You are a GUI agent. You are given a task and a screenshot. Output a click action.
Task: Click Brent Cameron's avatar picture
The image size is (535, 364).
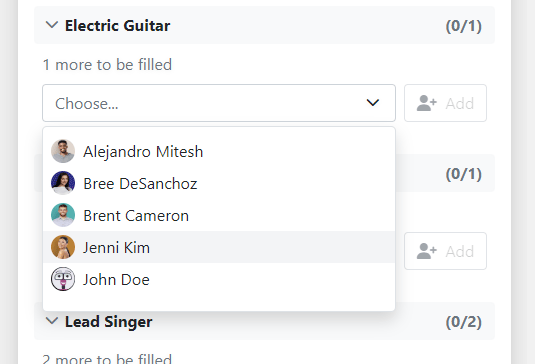(63, 215)
